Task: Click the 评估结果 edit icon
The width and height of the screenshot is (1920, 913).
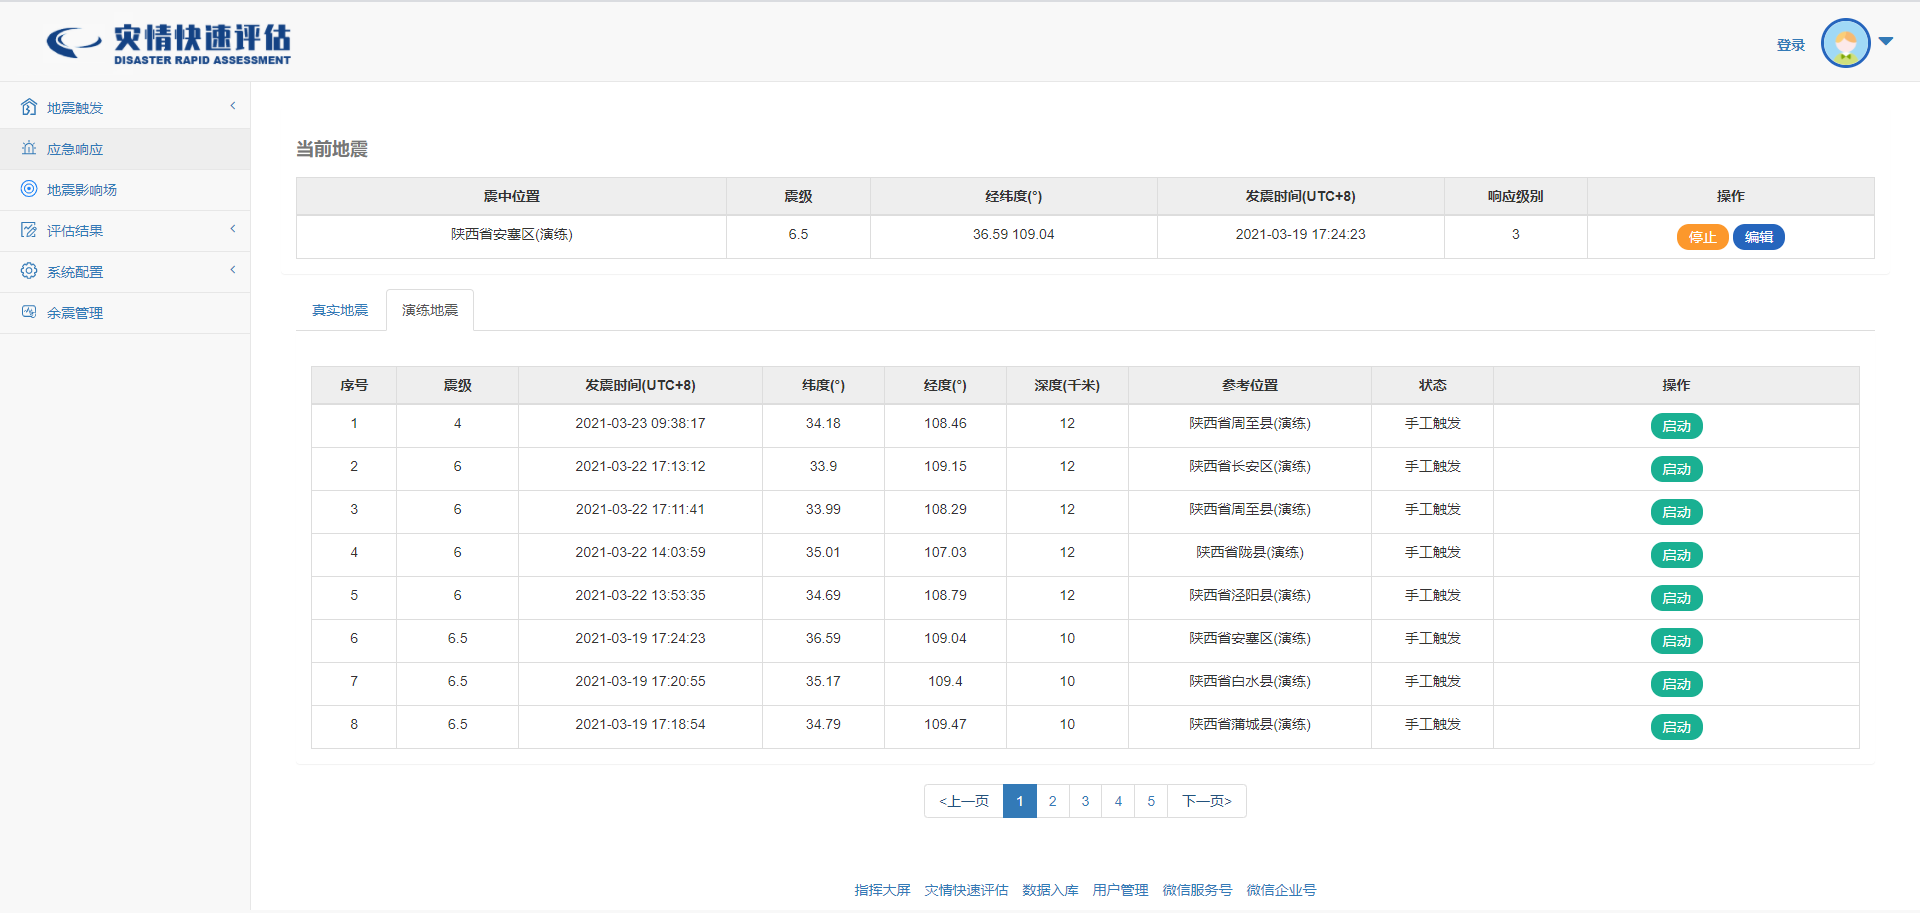Action: (29, 230)
